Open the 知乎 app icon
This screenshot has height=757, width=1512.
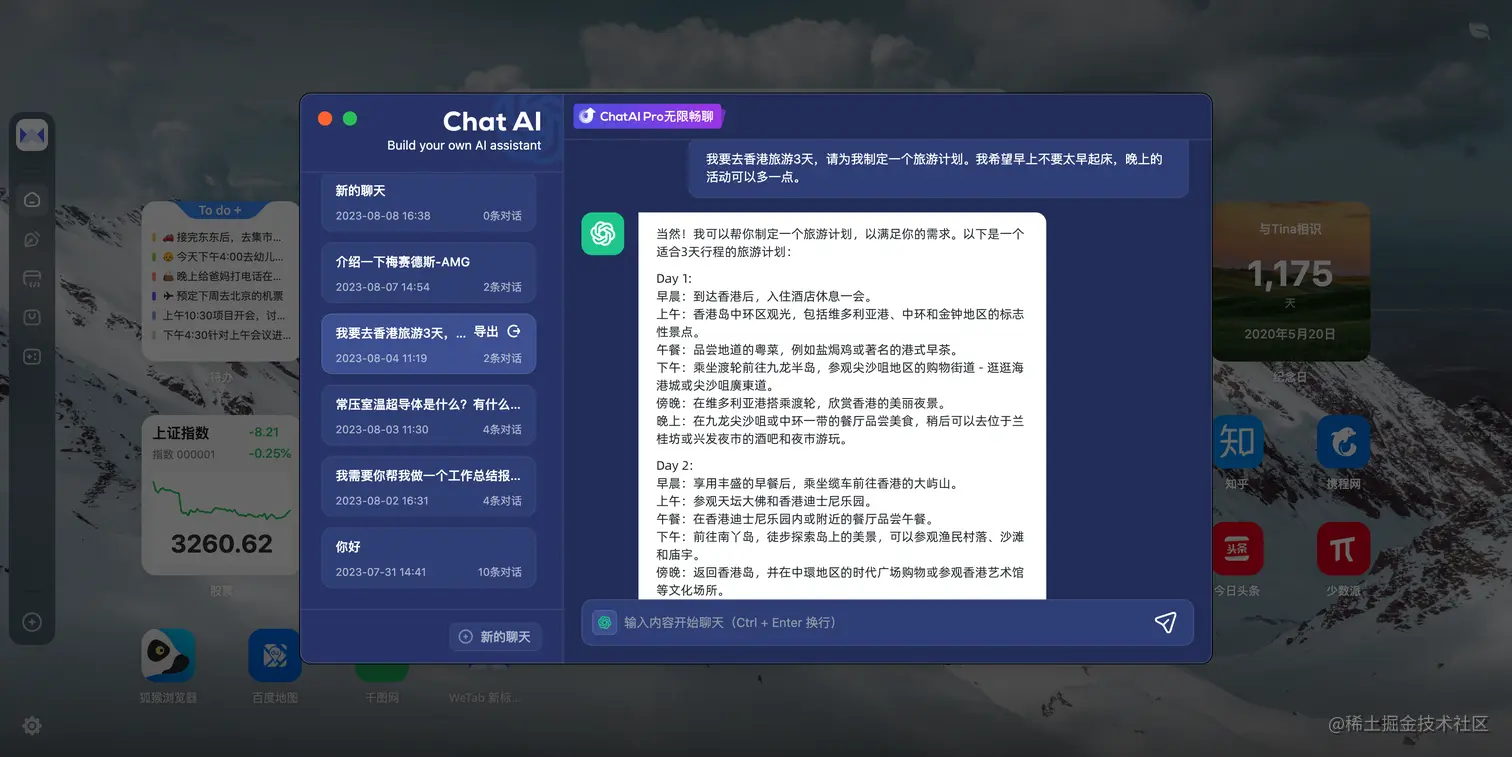1237,442
